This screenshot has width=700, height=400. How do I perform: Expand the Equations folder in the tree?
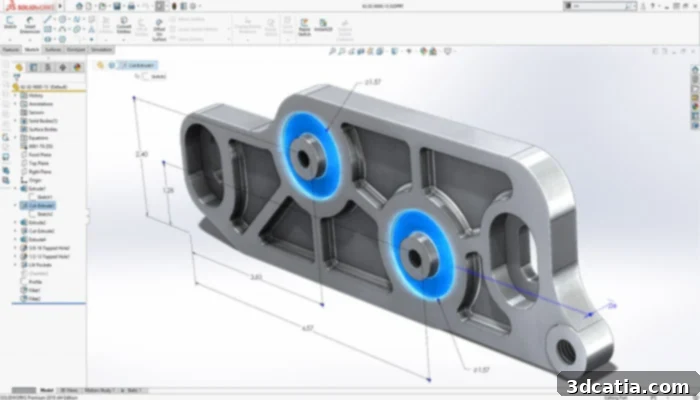16,138
